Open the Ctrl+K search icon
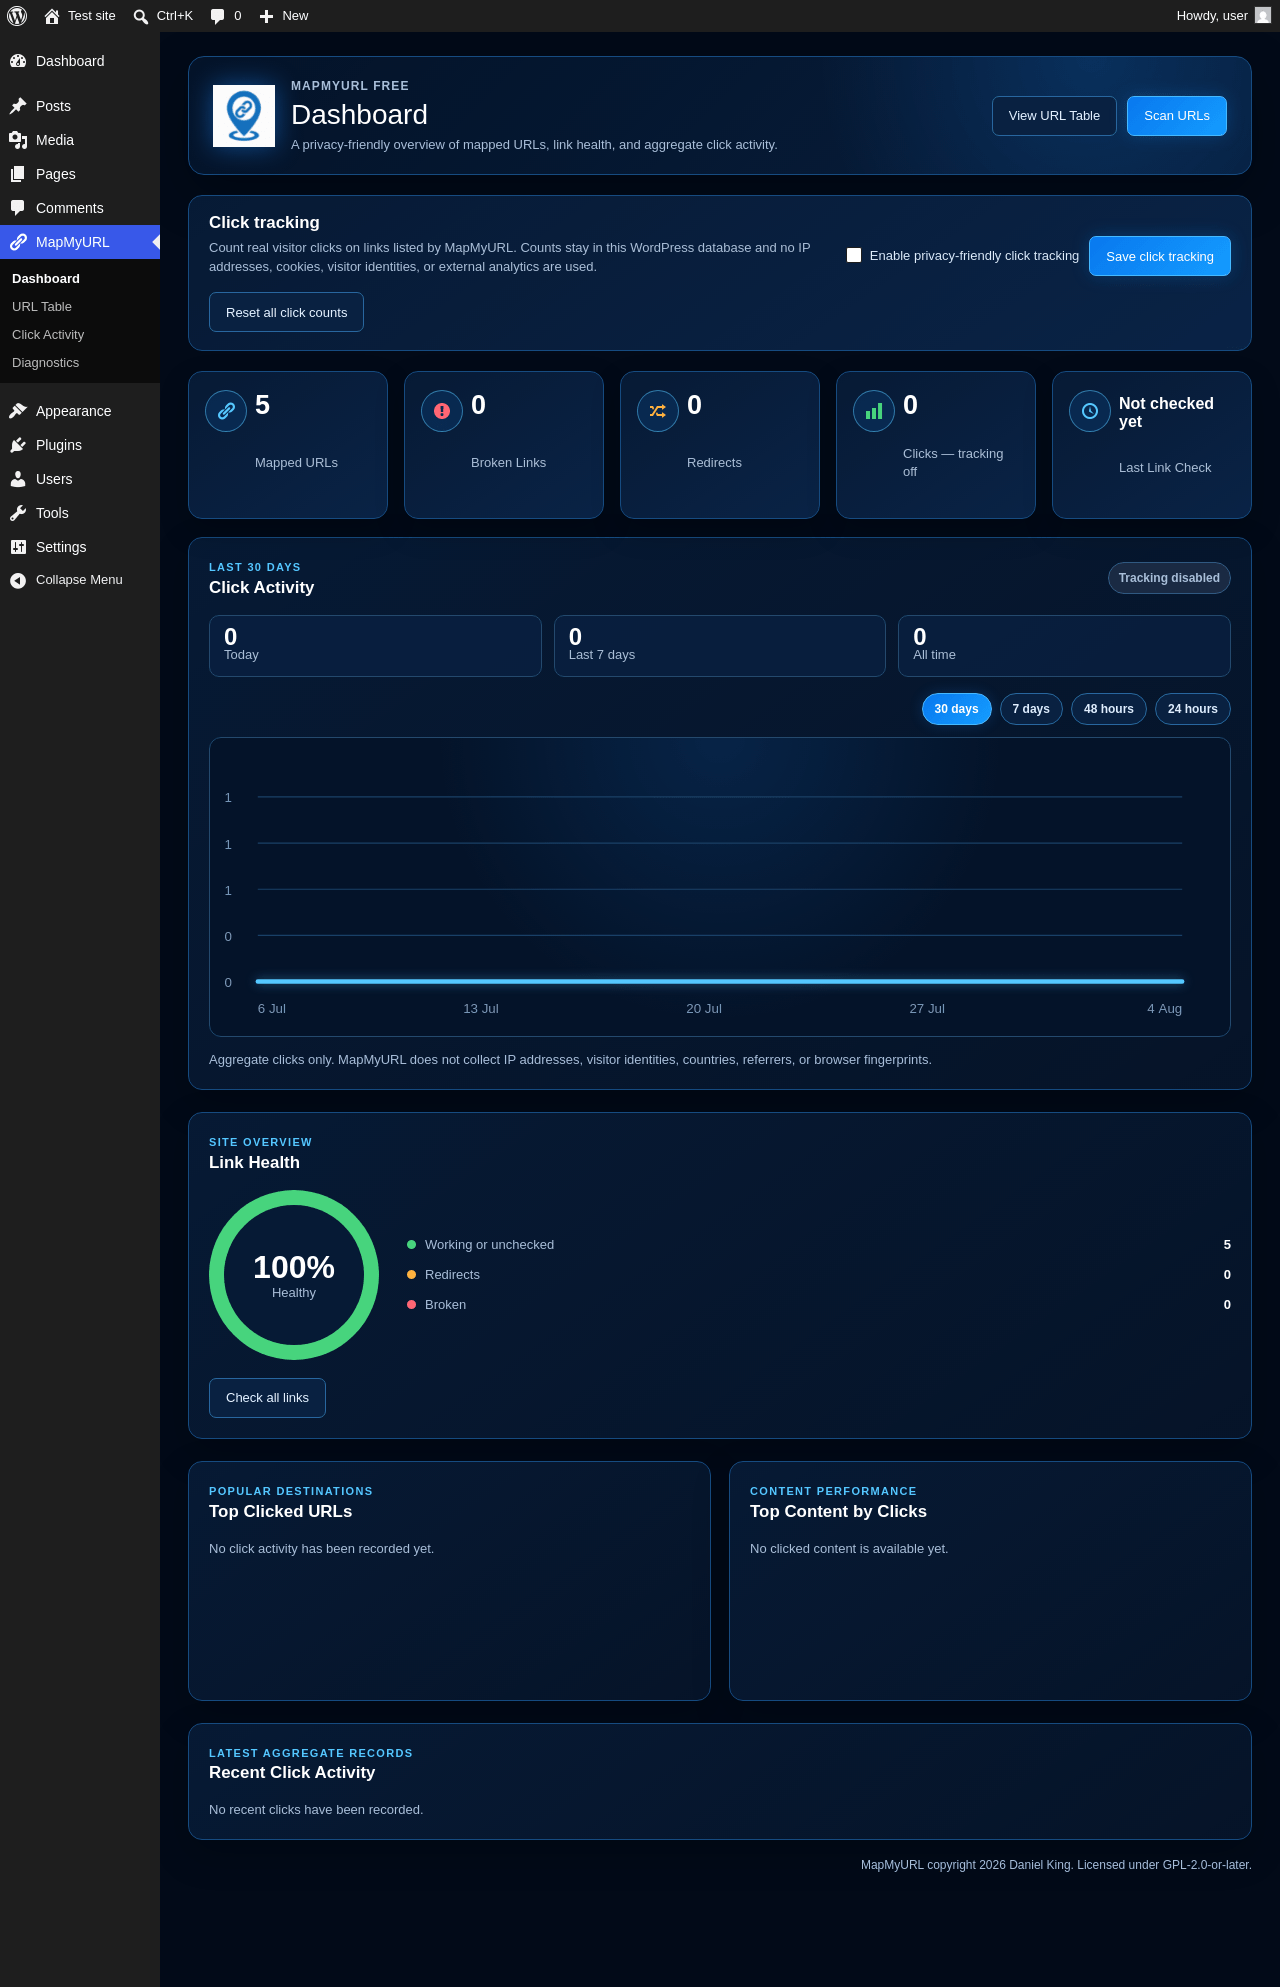This screenshot has width=1280, height=1987. [141, 16]
